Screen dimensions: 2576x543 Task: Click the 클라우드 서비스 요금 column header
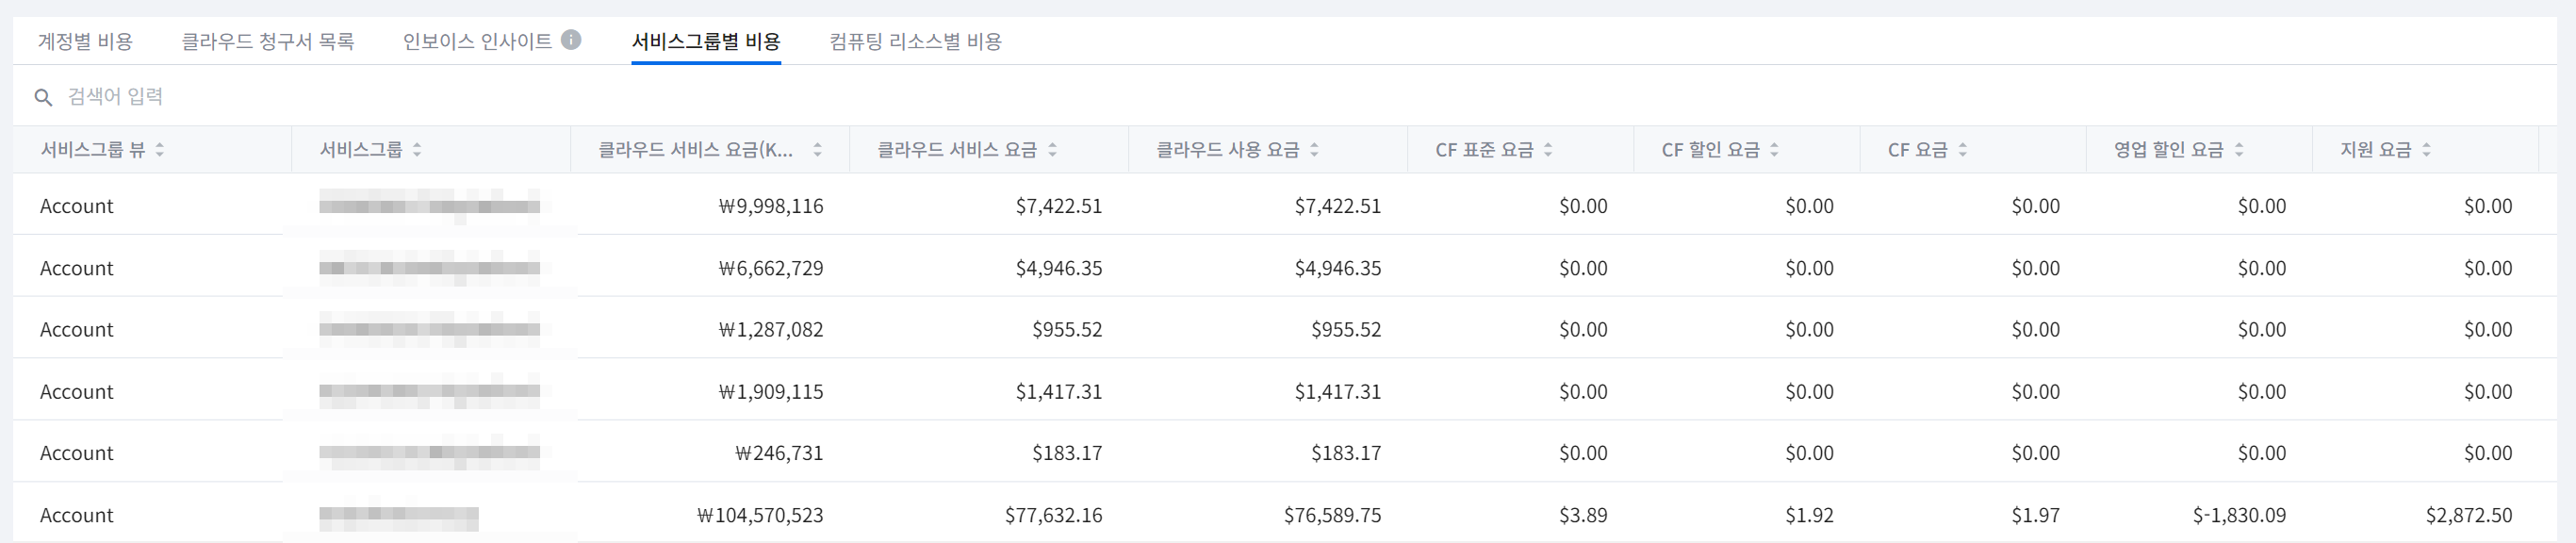coord(957,150)
